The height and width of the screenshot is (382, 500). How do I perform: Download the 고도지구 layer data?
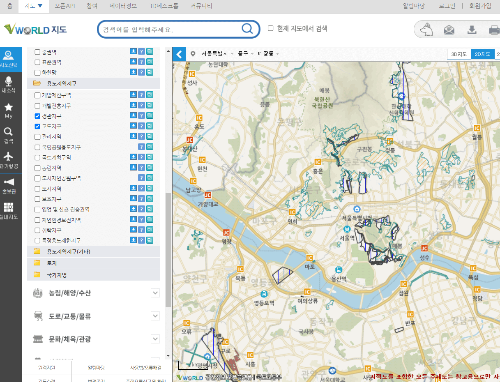[x=133, y=126]
